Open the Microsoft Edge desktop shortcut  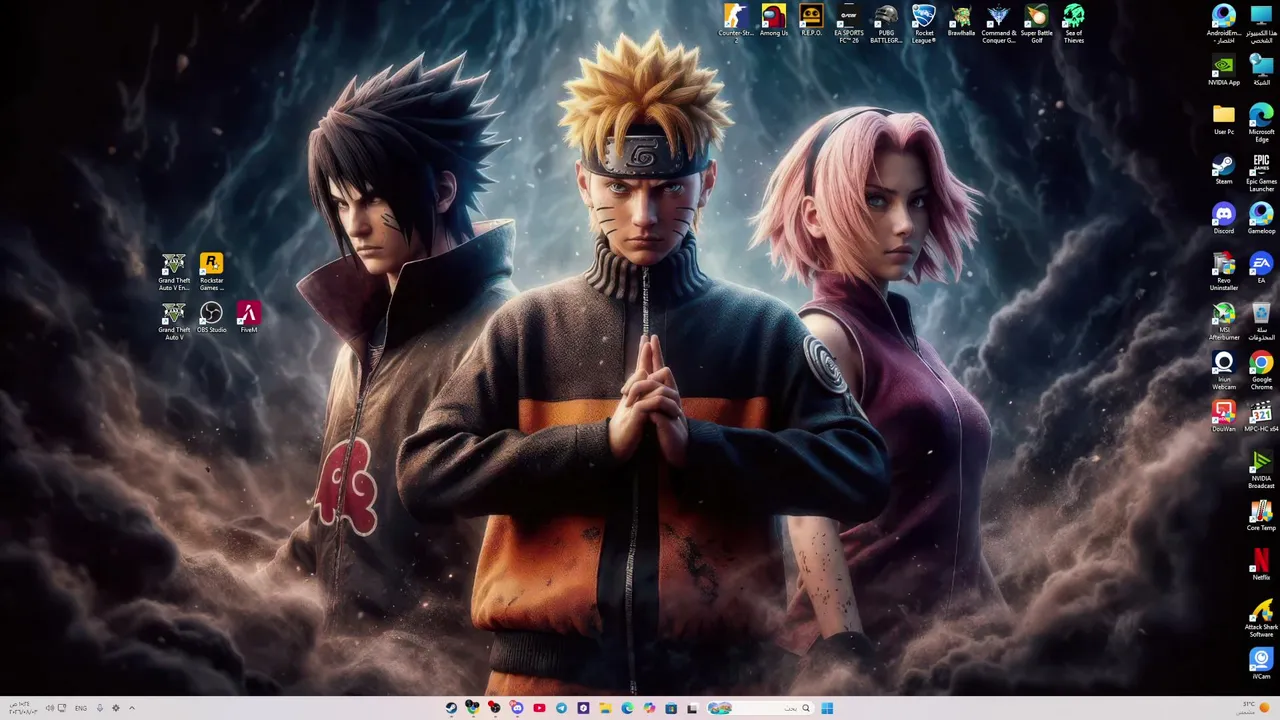(1261, 122)
